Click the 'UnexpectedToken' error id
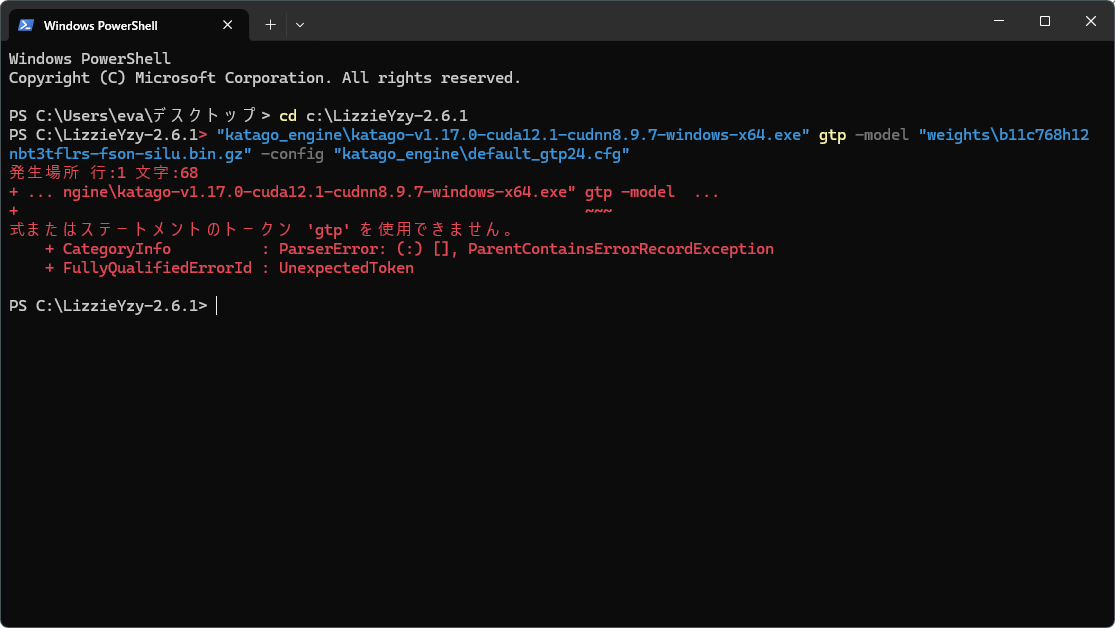This screenshot has width=1115, height=628. click(x=346, y=268)
